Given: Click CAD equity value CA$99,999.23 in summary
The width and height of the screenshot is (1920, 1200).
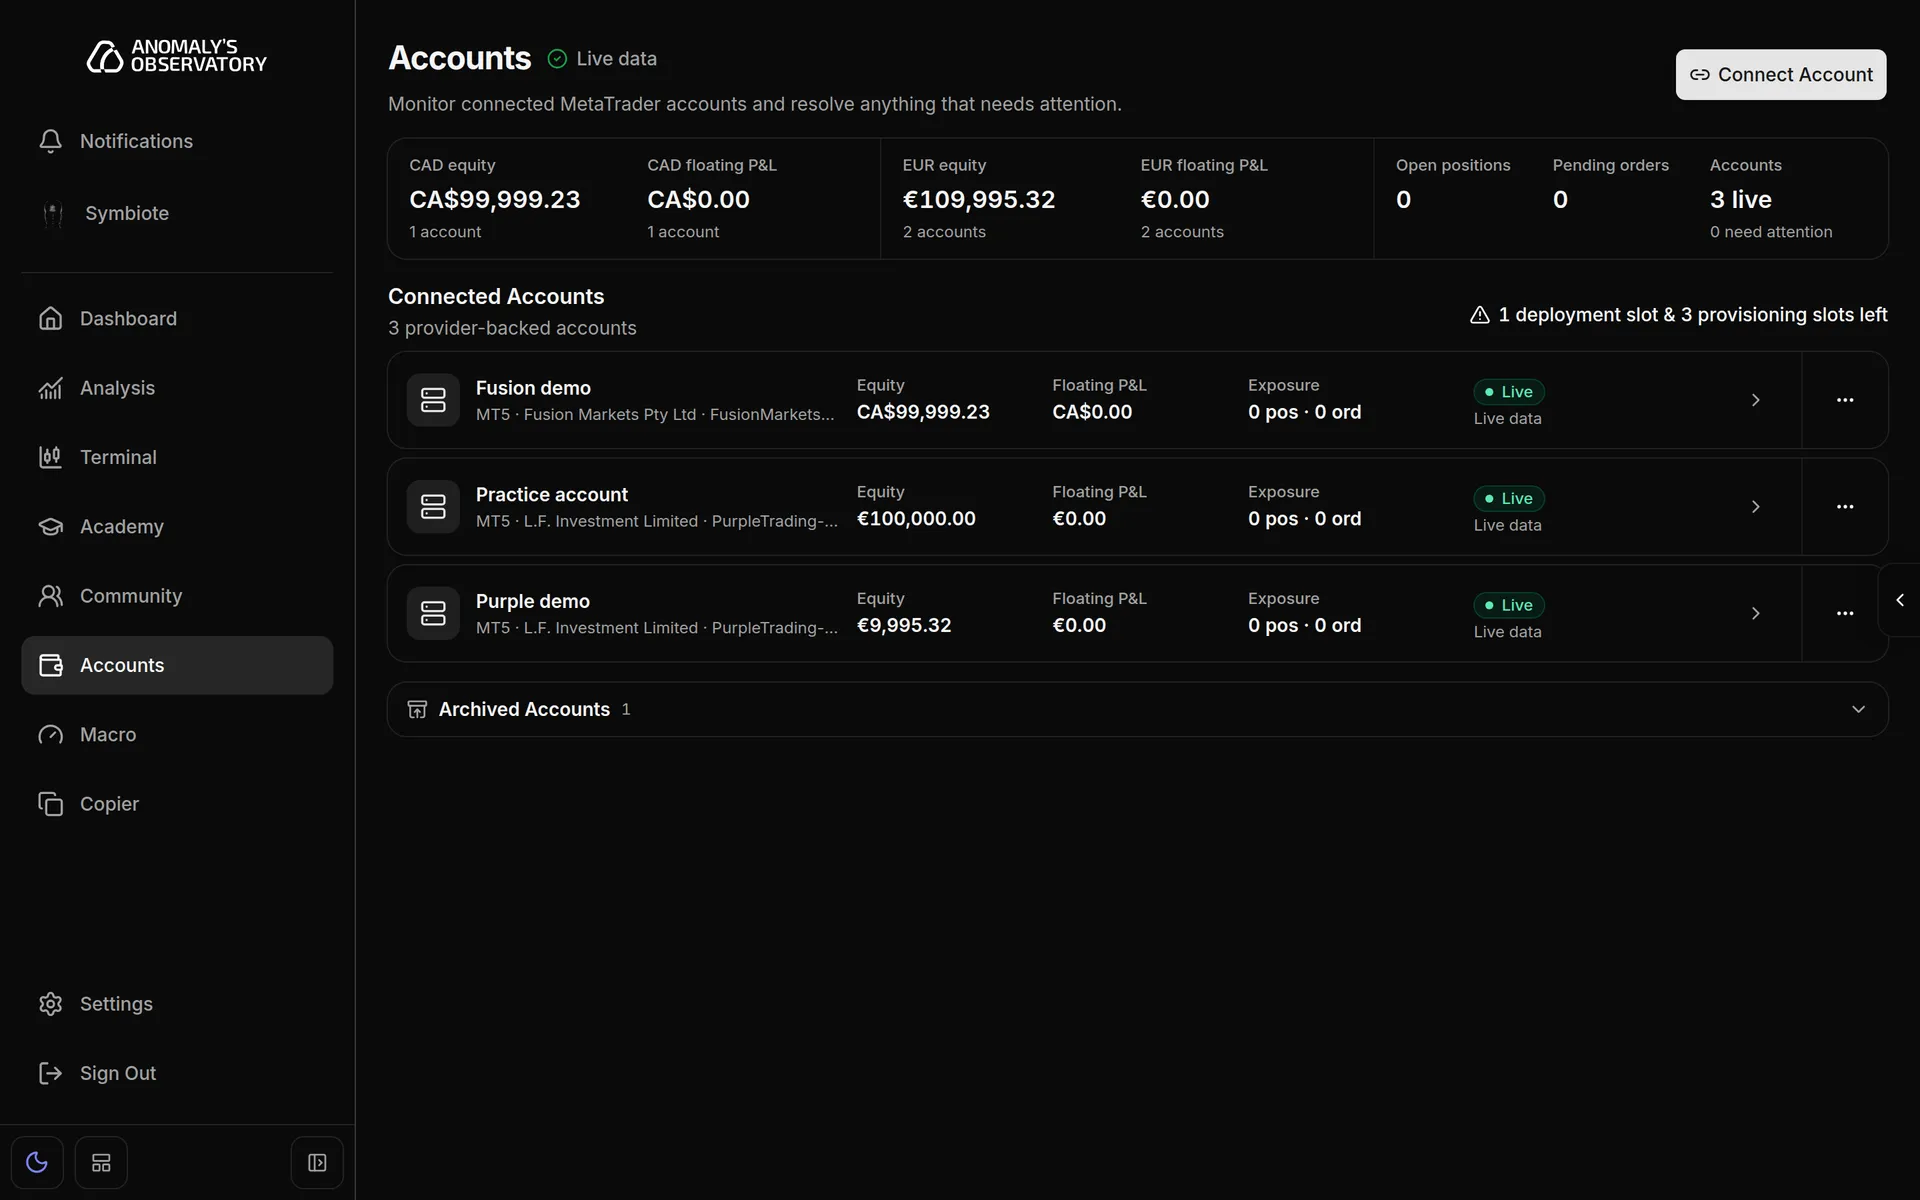Looking at the screenshot, I should 494,200.
